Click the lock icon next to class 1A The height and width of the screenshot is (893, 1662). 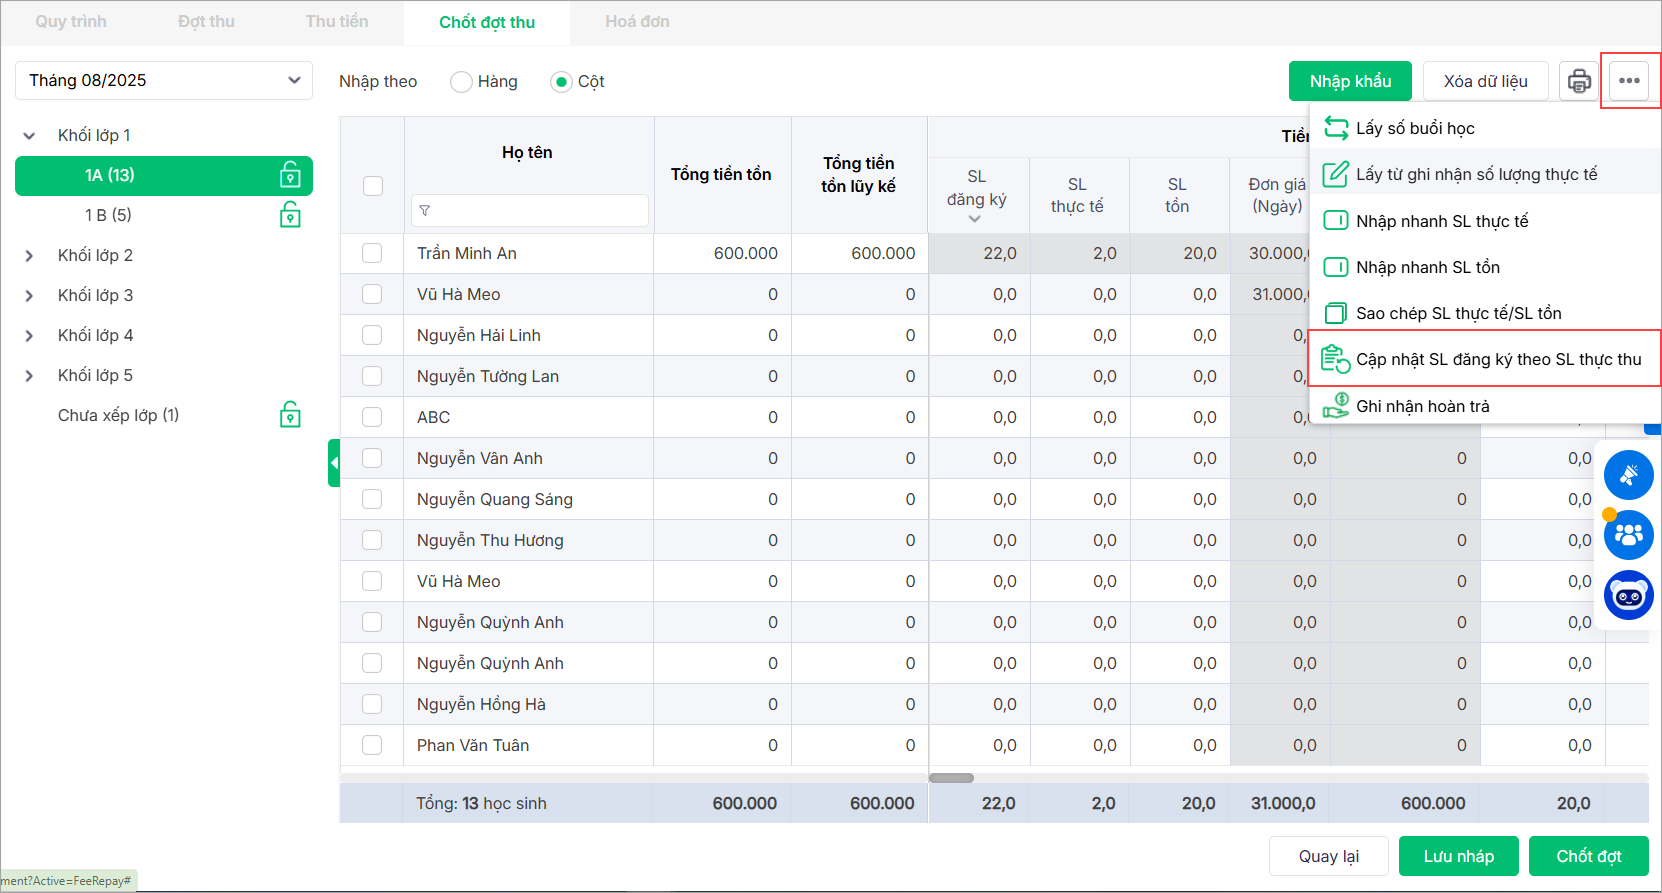click(x=290, y=175)
